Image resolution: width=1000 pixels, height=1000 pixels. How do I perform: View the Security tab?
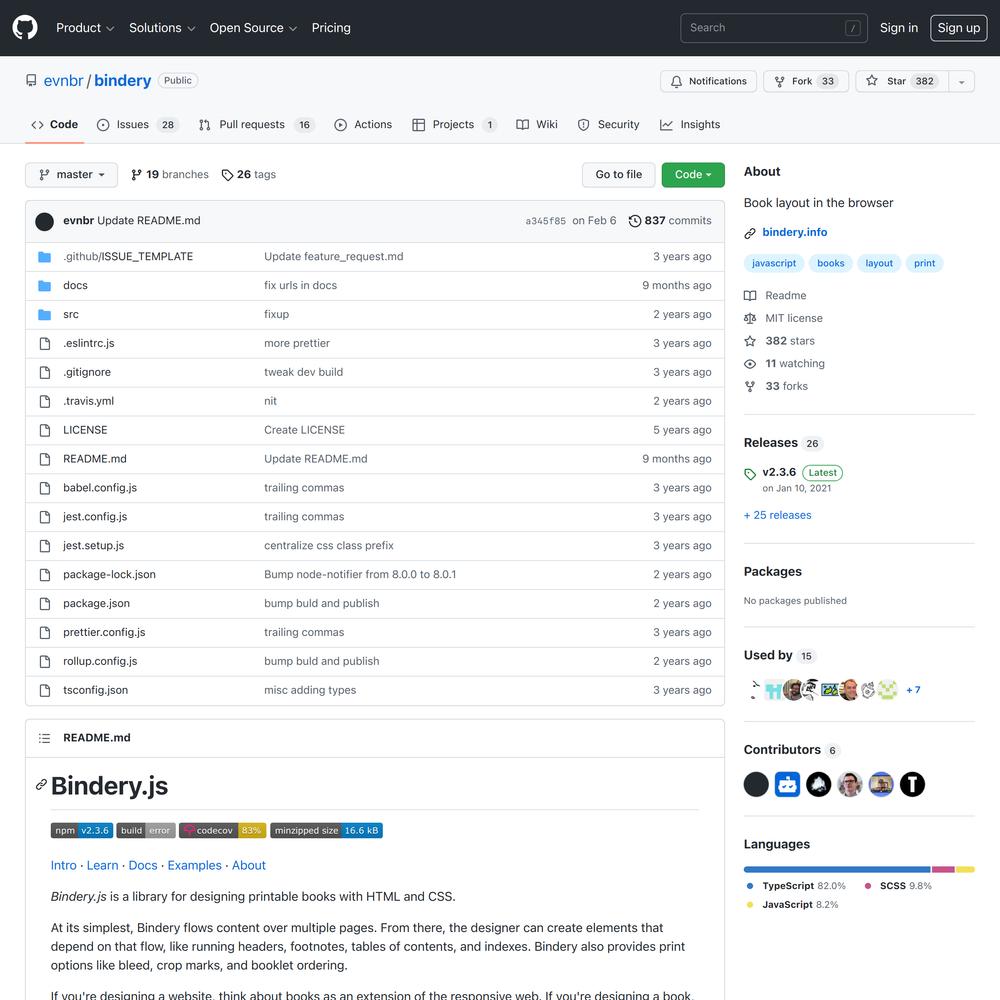608,125
